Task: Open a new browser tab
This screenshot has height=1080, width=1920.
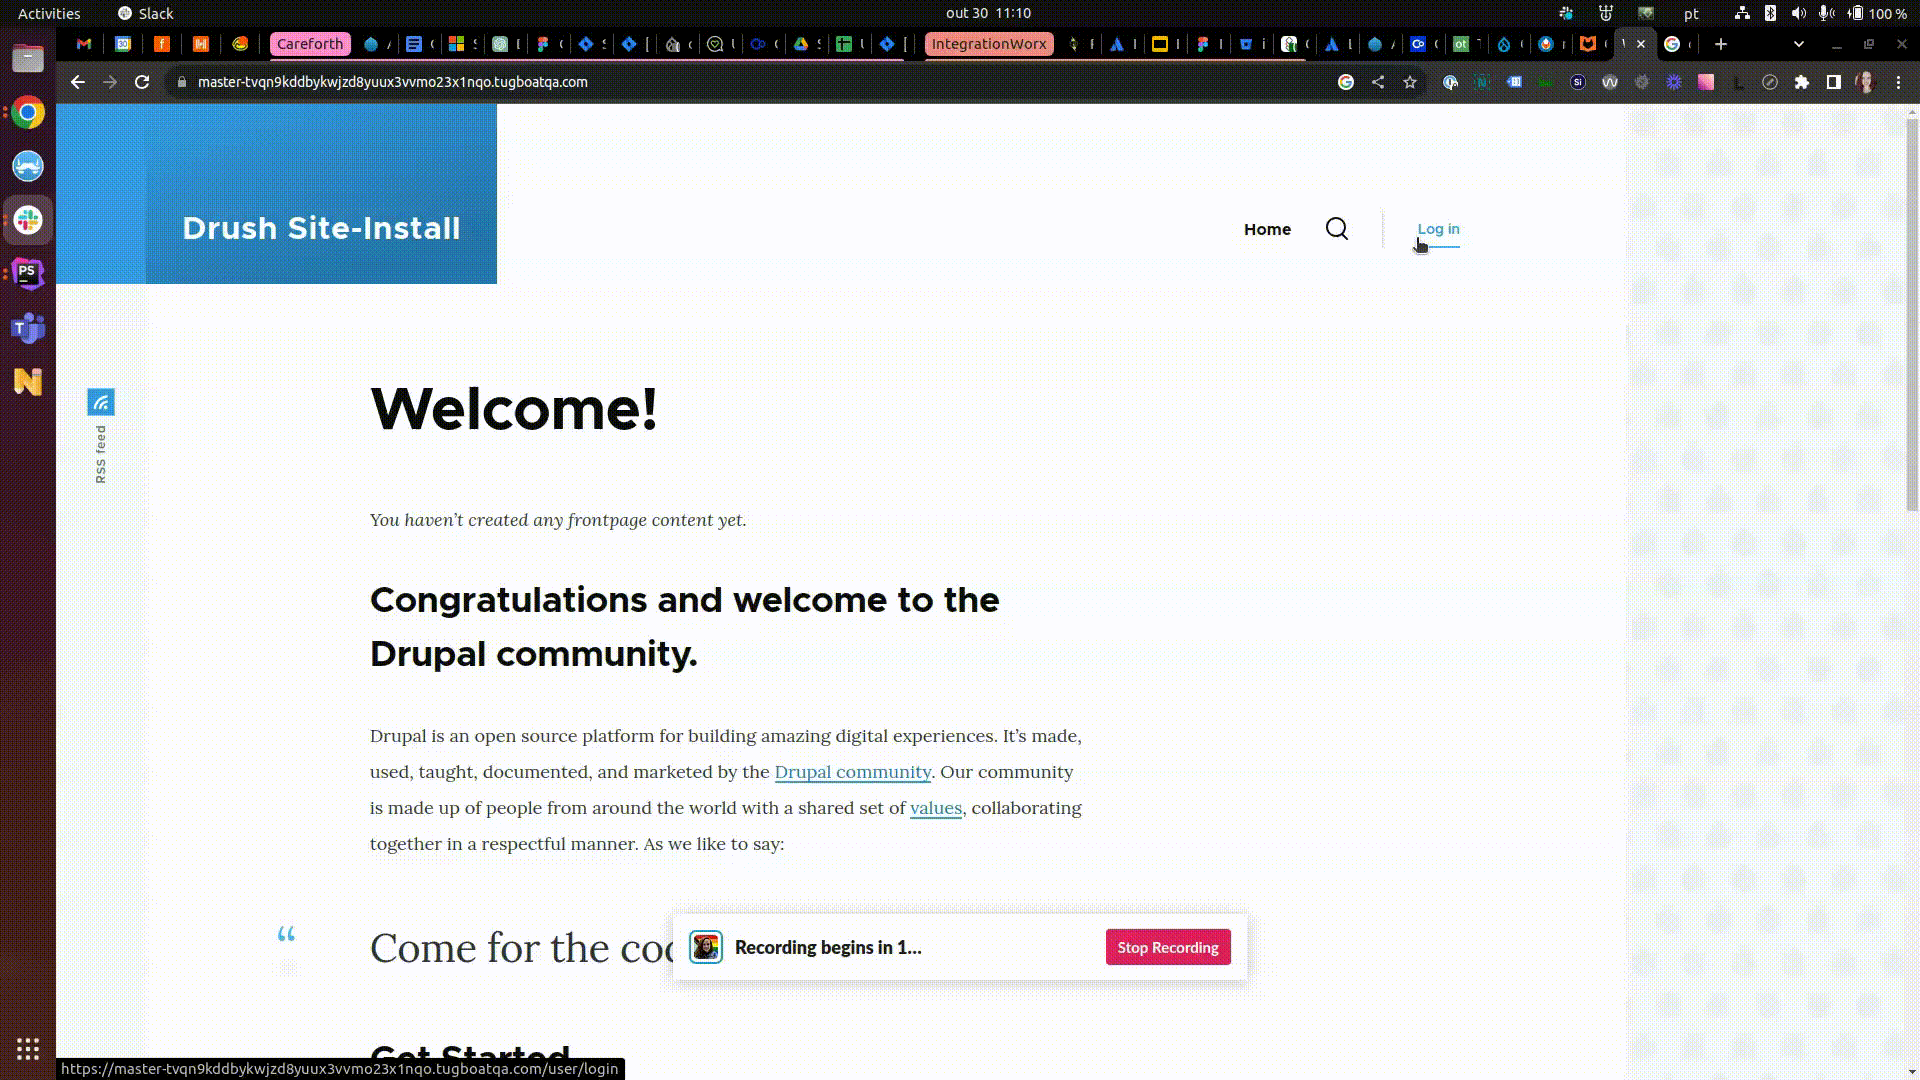Action: coord(1720,44)
